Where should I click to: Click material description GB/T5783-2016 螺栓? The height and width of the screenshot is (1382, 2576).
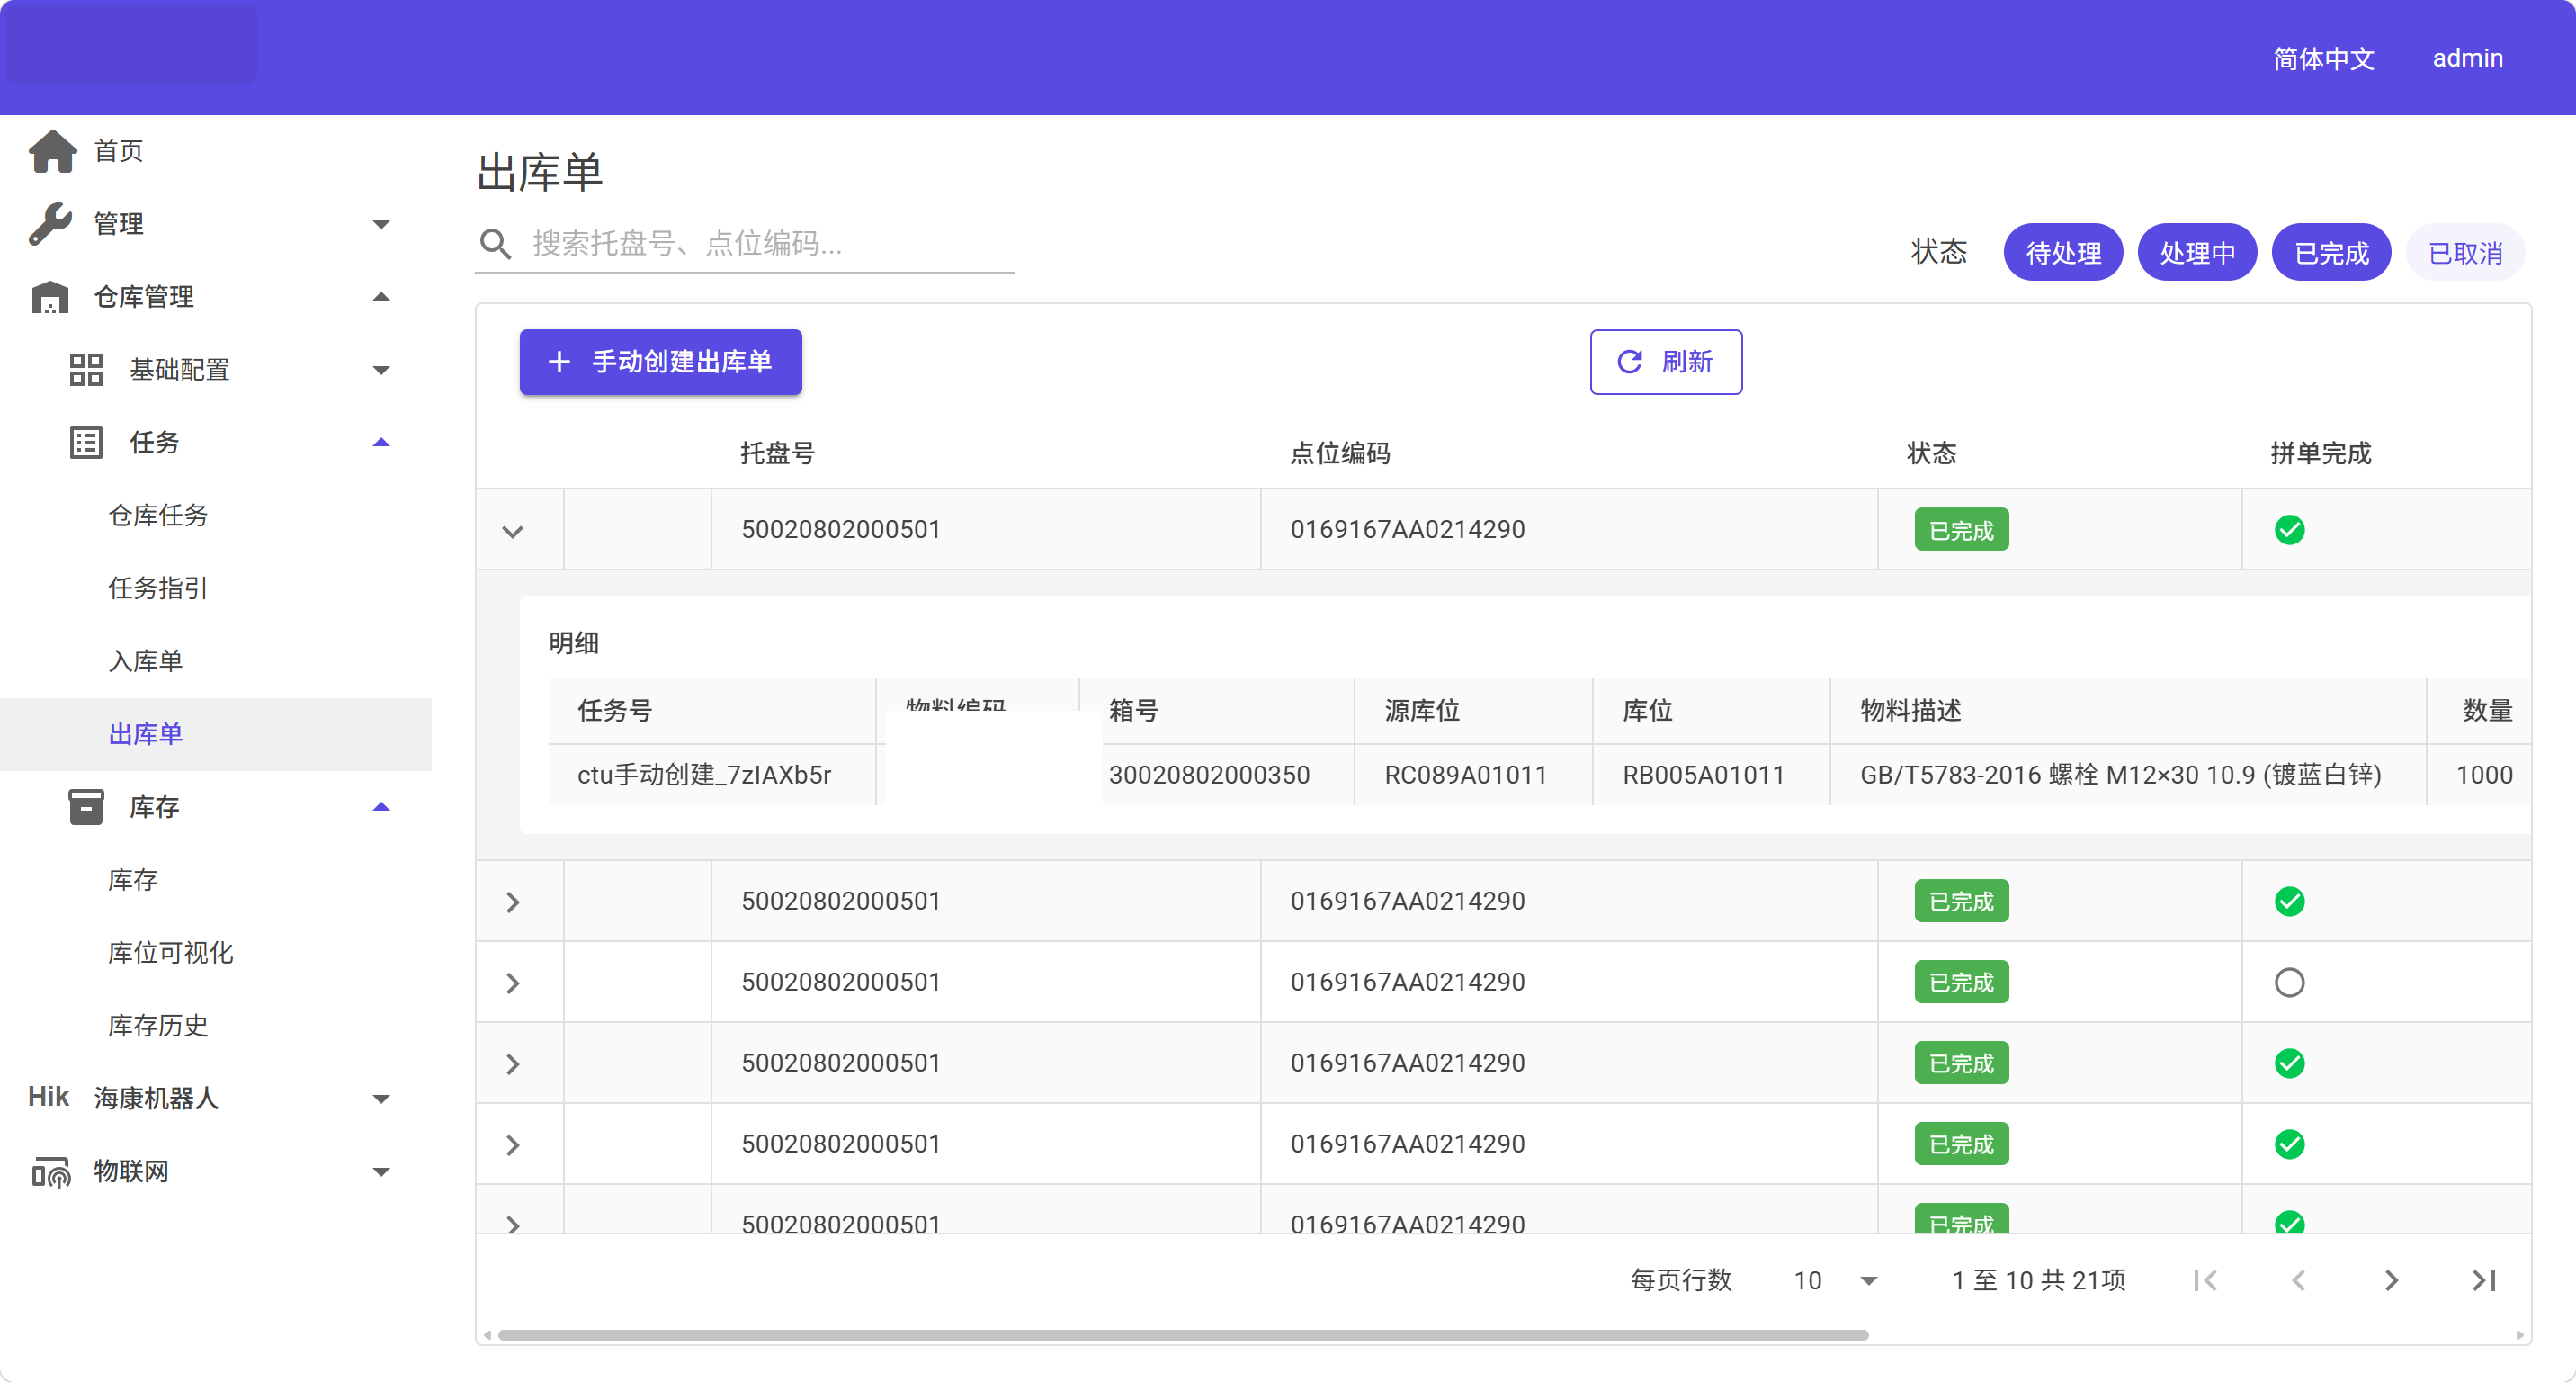tap(2120, 775)
